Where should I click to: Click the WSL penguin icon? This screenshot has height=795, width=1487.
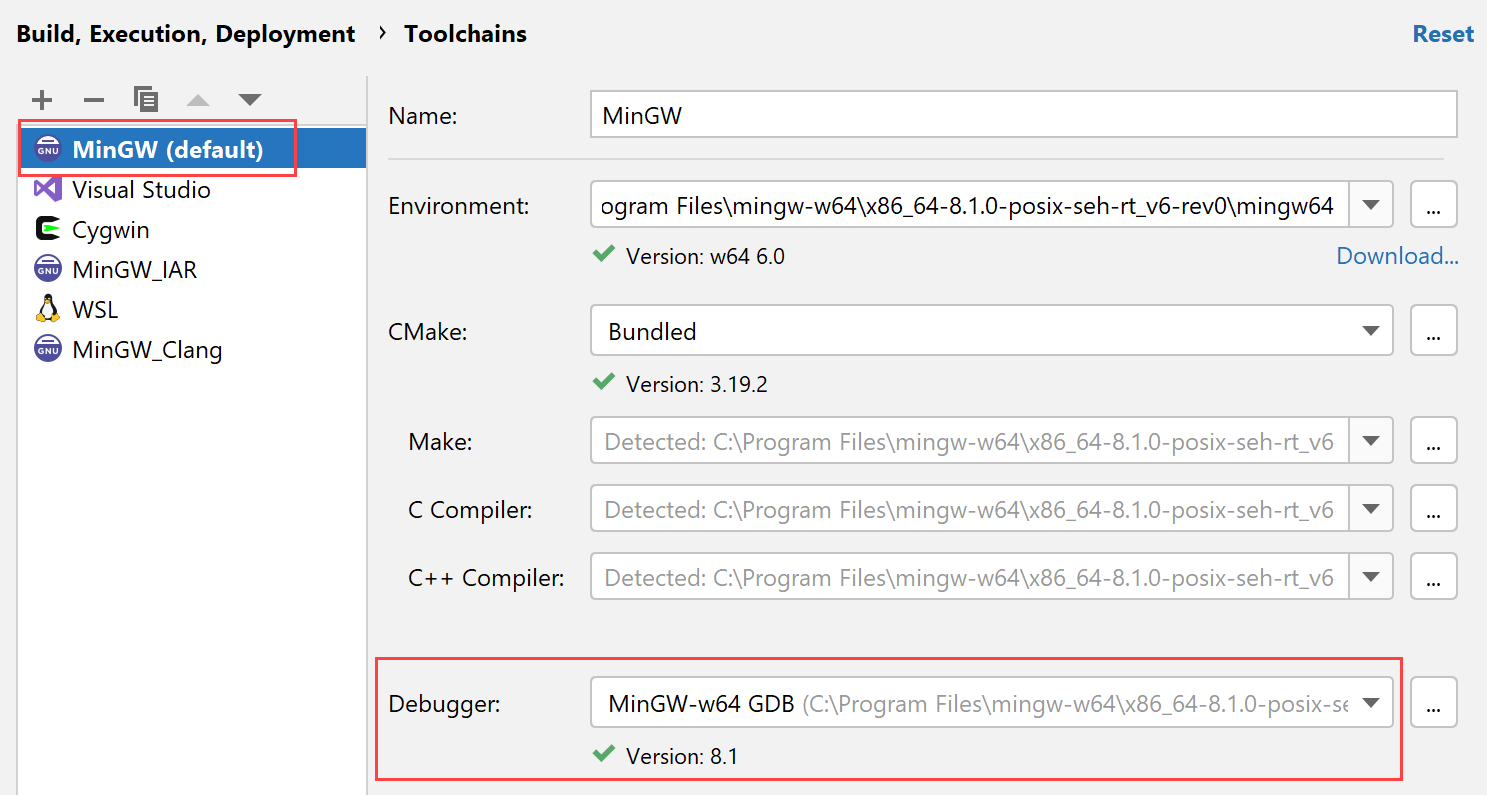(47, 309)
